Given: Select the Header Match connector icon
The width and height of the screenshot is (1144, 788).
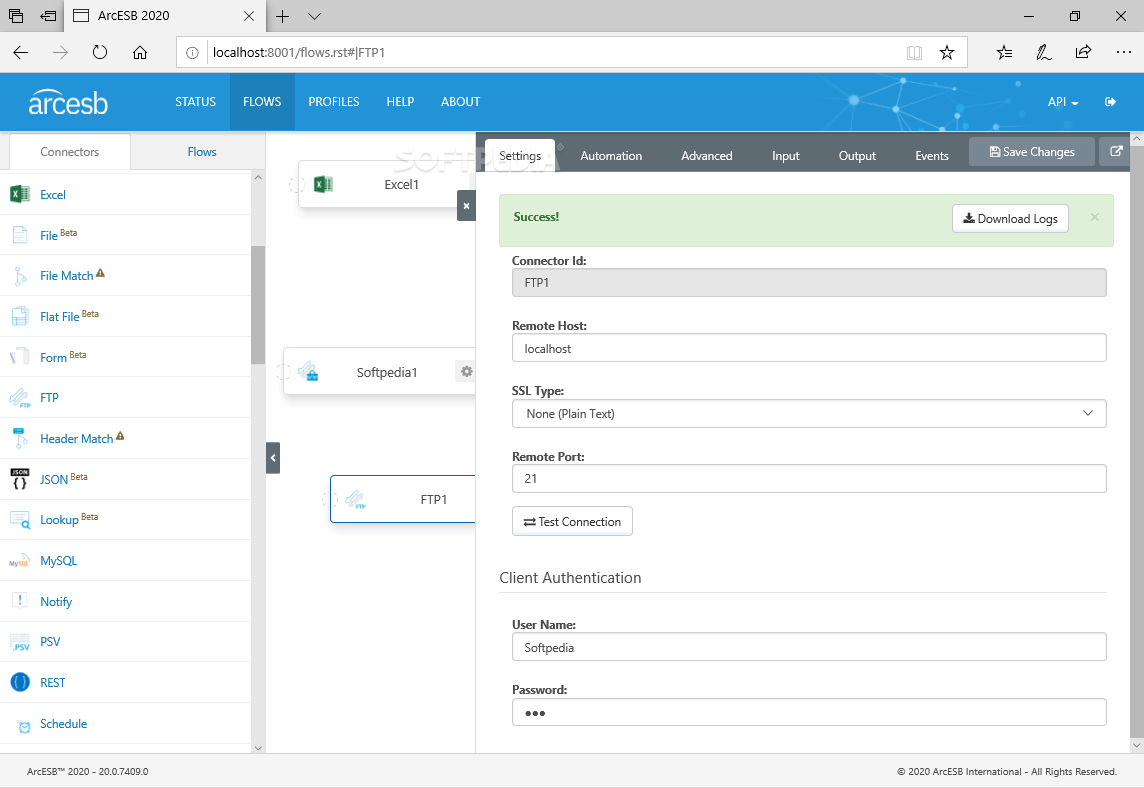Looking at the screenshot, I should tap(20, 439).
